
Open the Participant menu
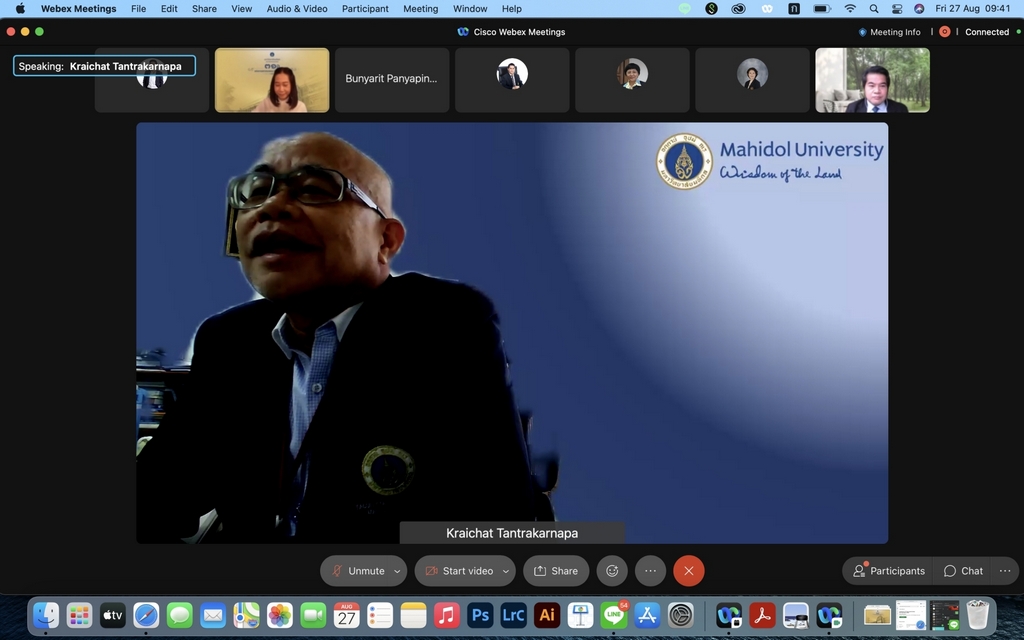[x=365, y=9]
